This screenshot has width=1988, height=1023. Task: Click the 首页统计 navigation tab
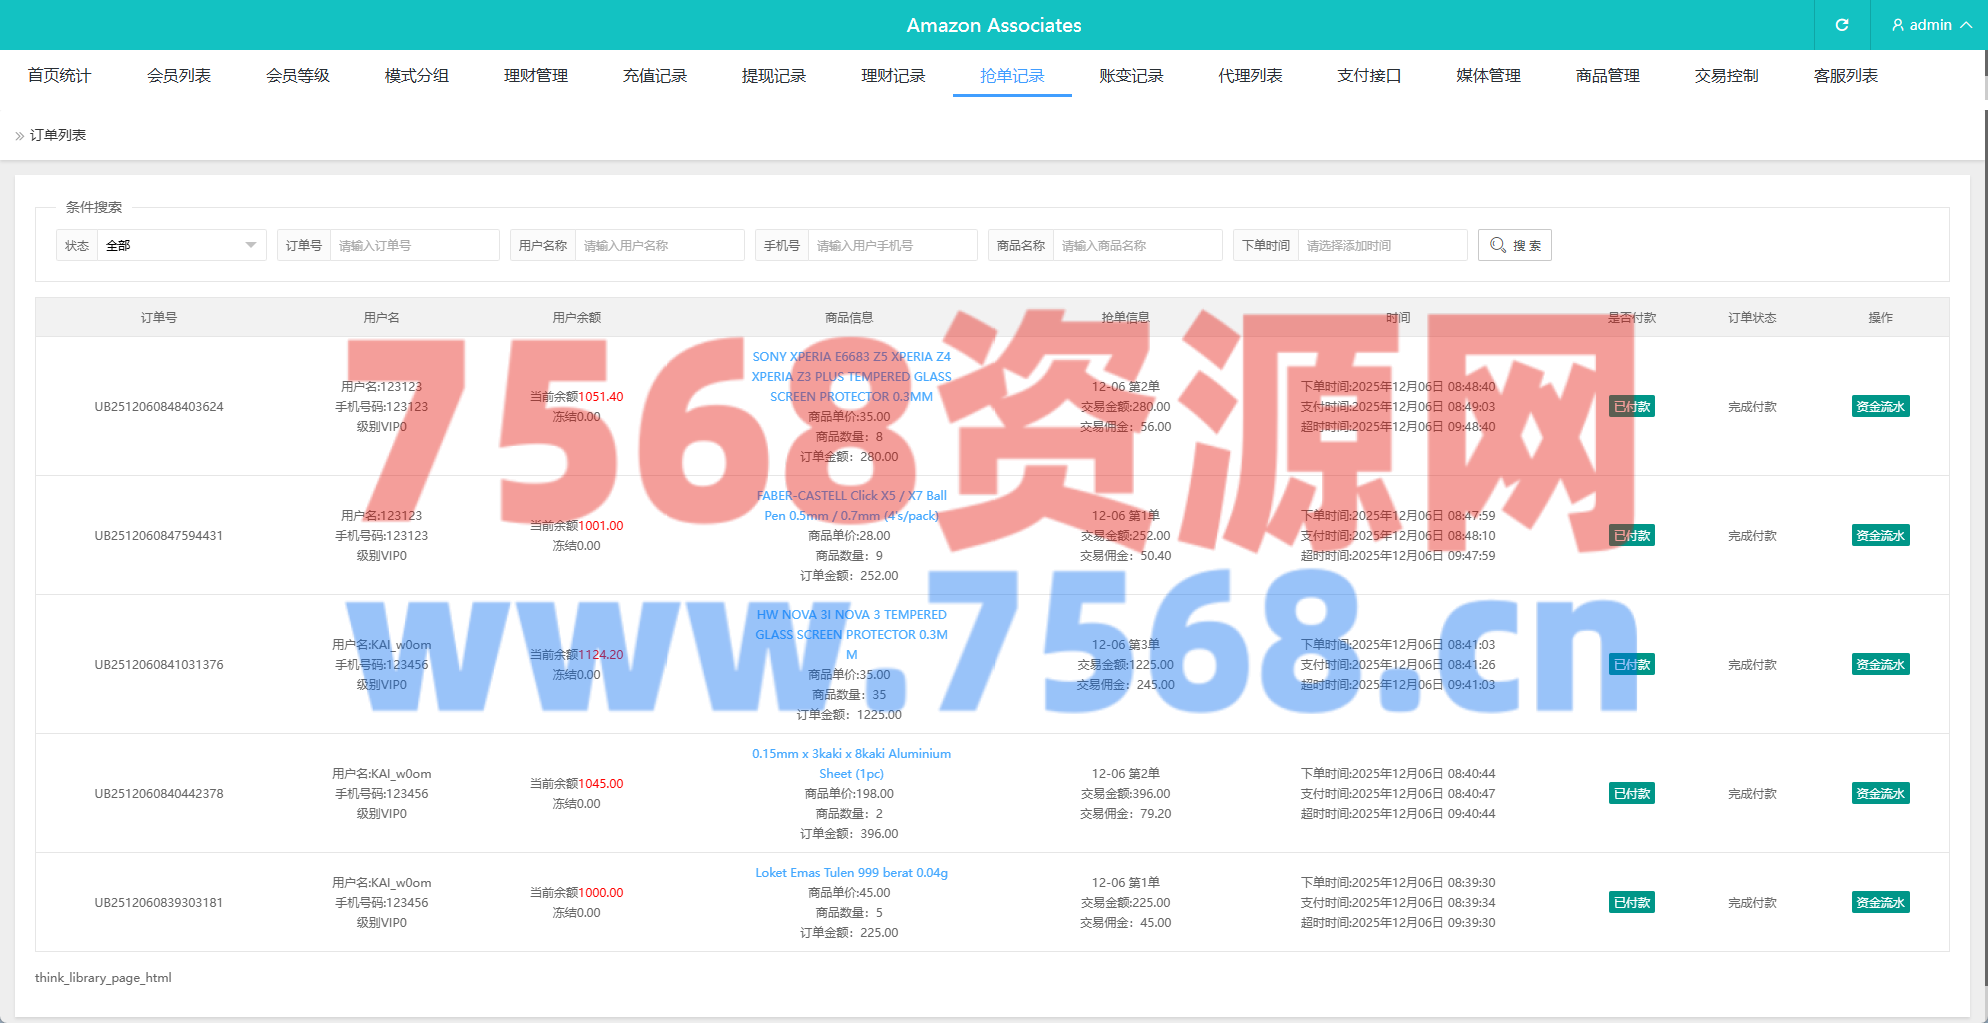[x=59, y=76]
